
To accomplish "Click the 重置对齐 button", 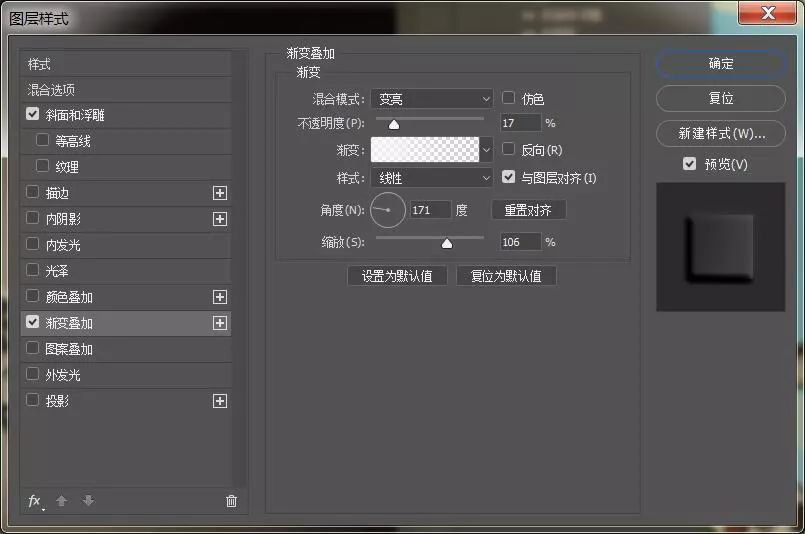I will pos(528,210).
